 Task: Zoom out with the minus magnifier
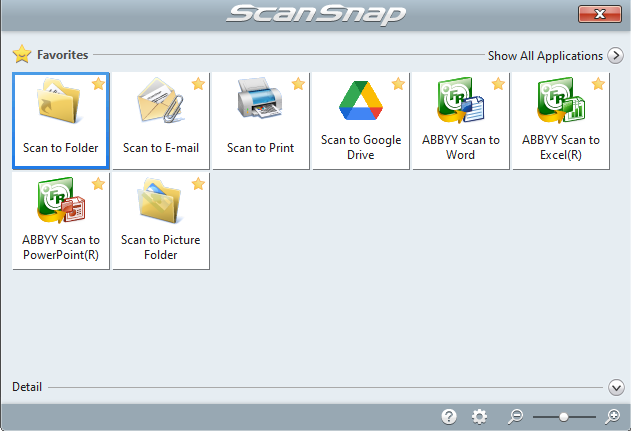click(515, 417)
